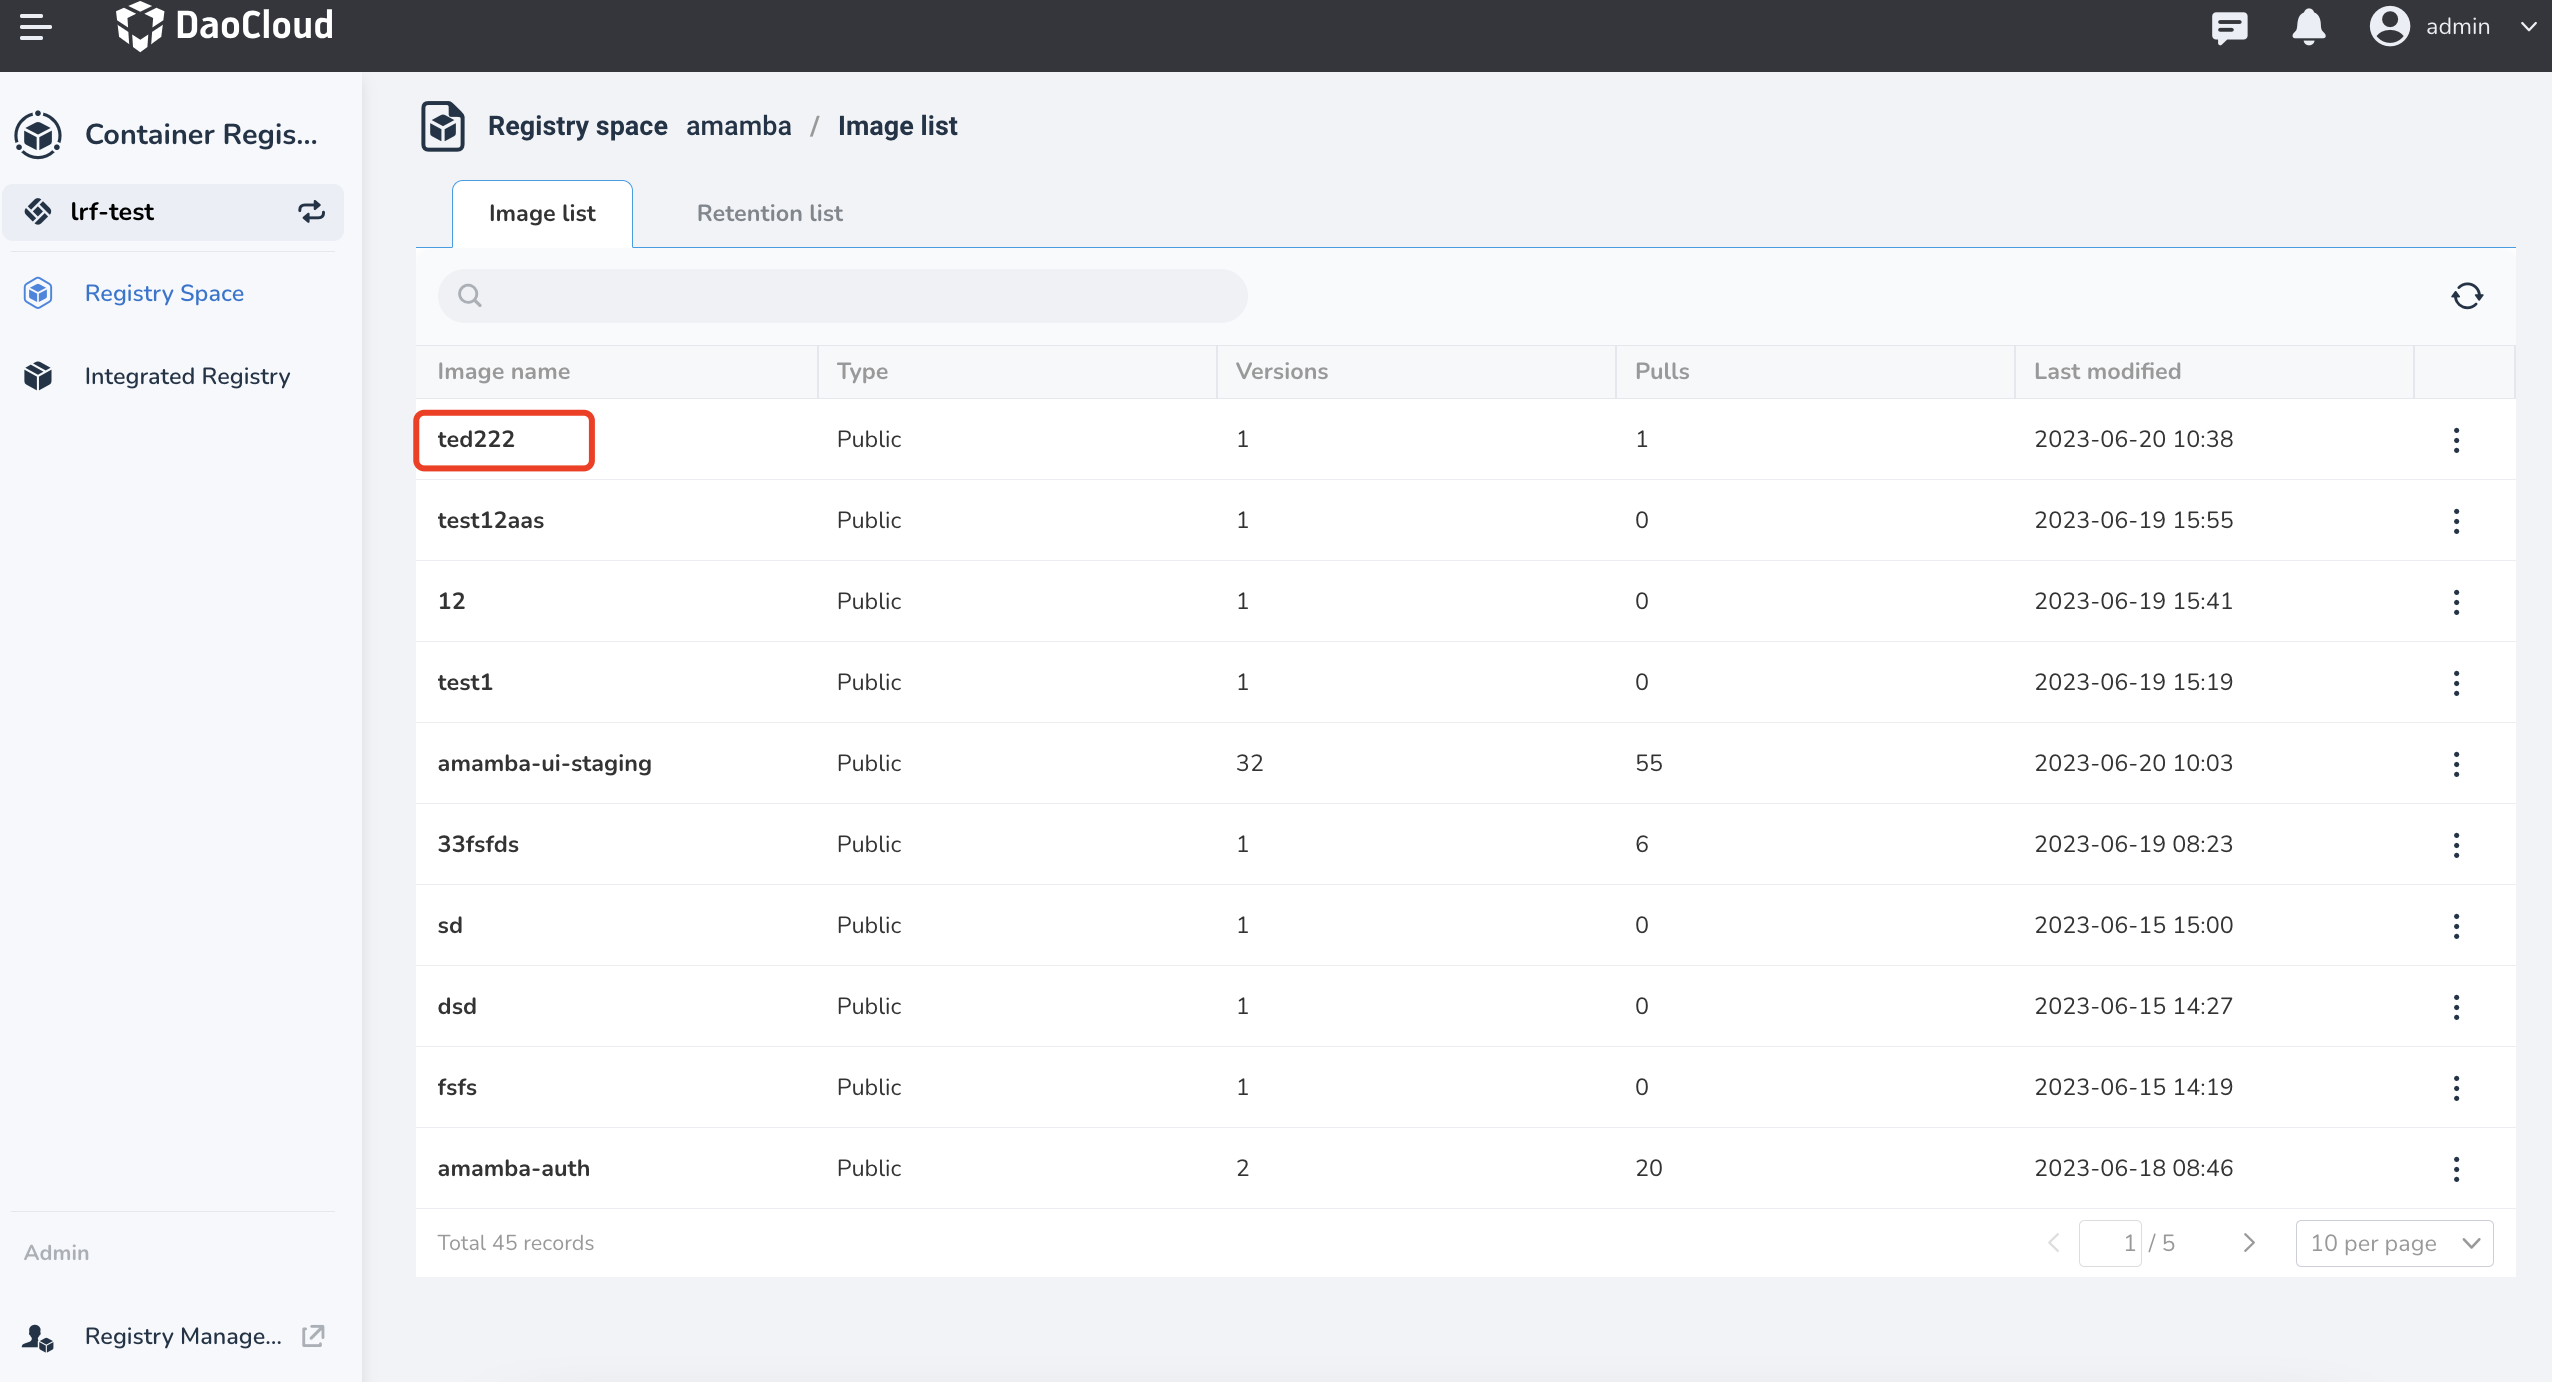Click the lrf-test workspace icon
The image size is (2552, 1382).
38,211
